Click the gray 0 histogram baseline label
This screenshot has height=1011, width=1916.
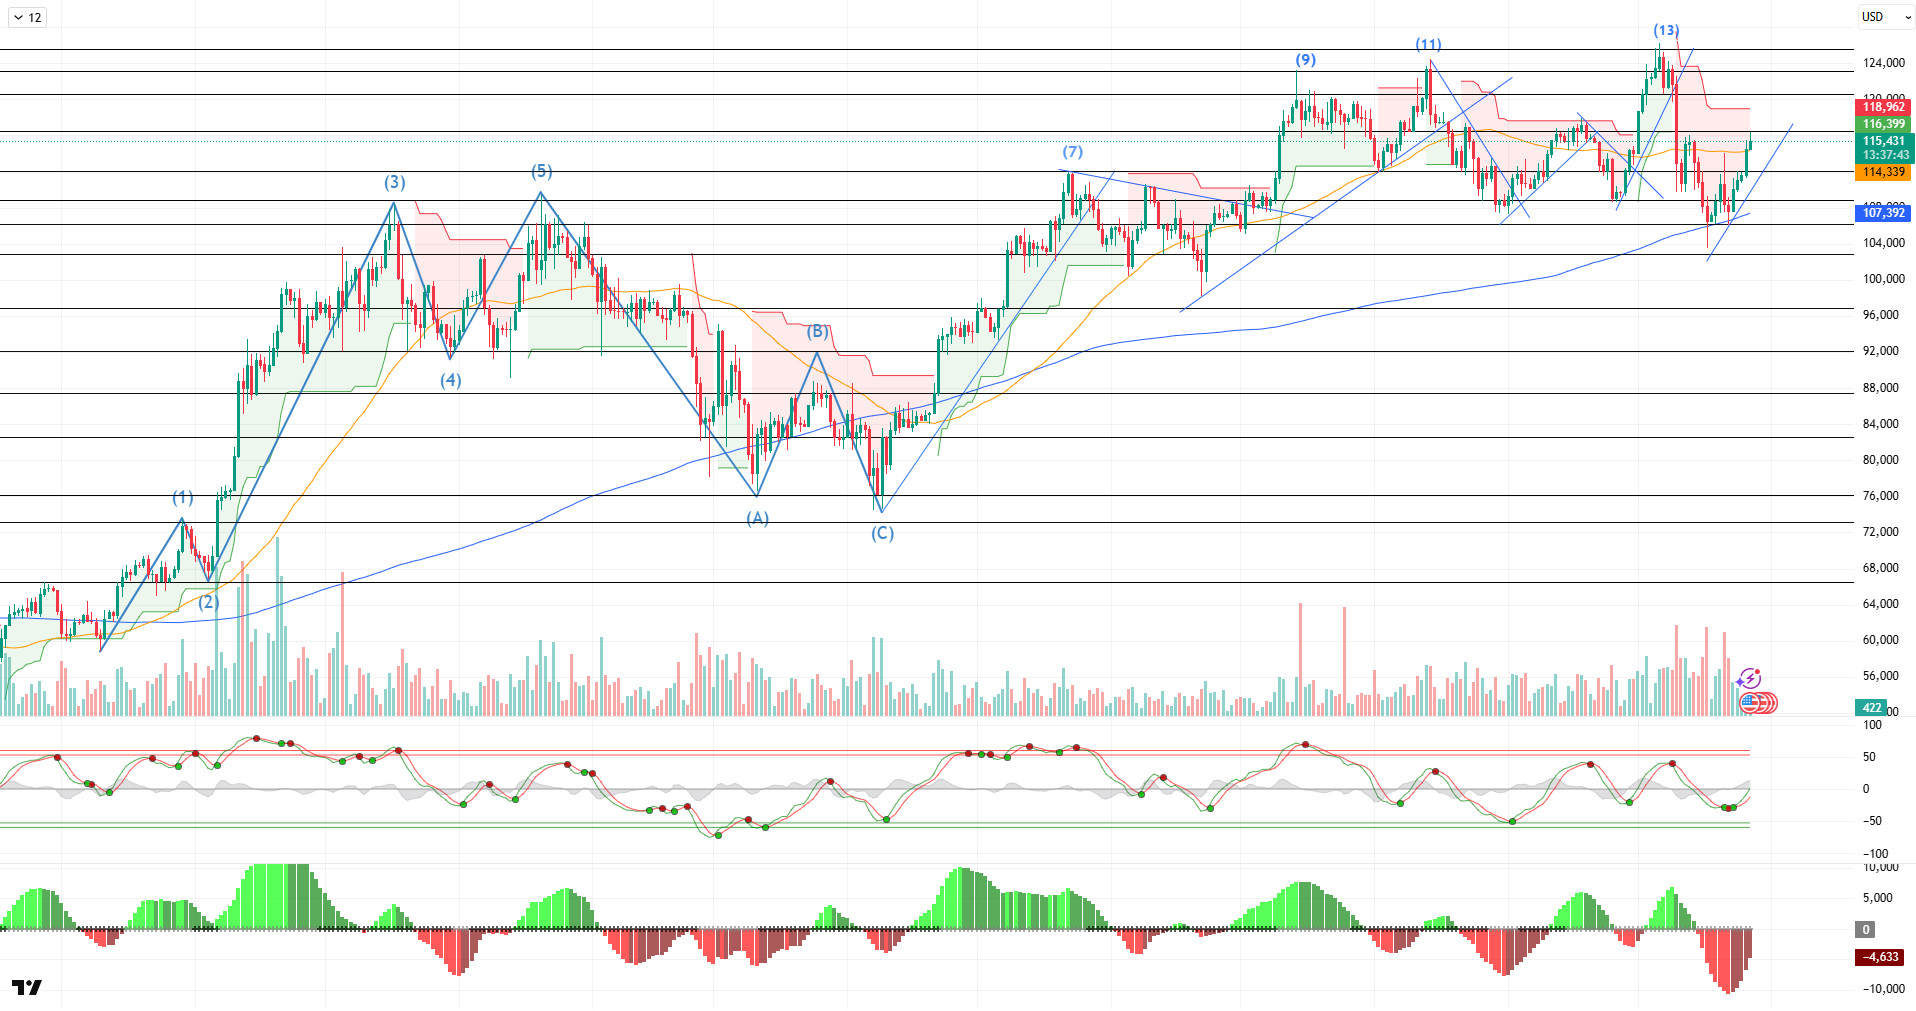1865,930
